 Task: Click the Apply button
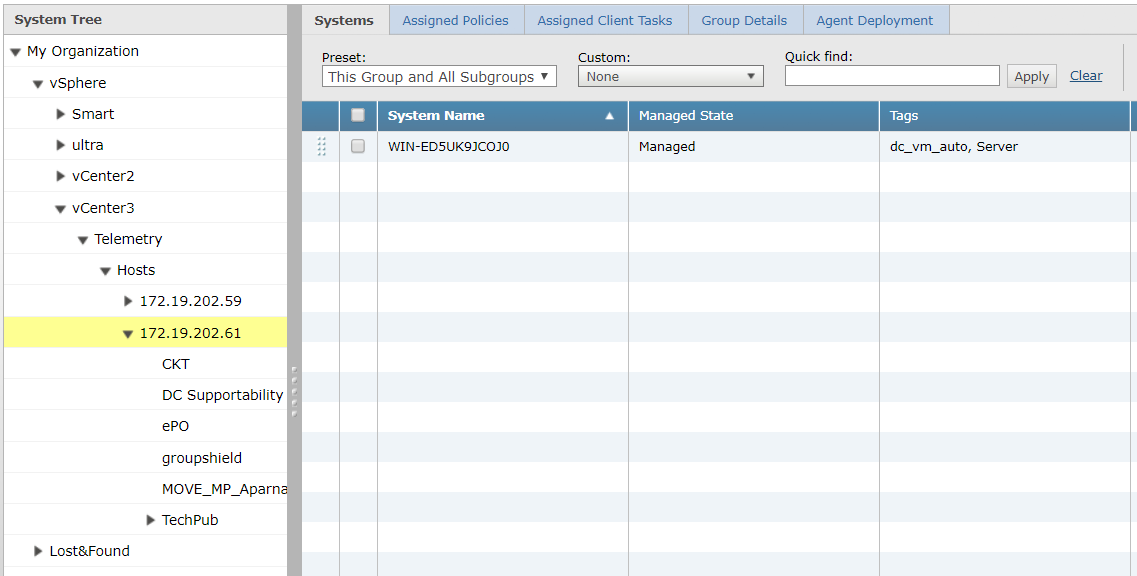[1031, 76]
